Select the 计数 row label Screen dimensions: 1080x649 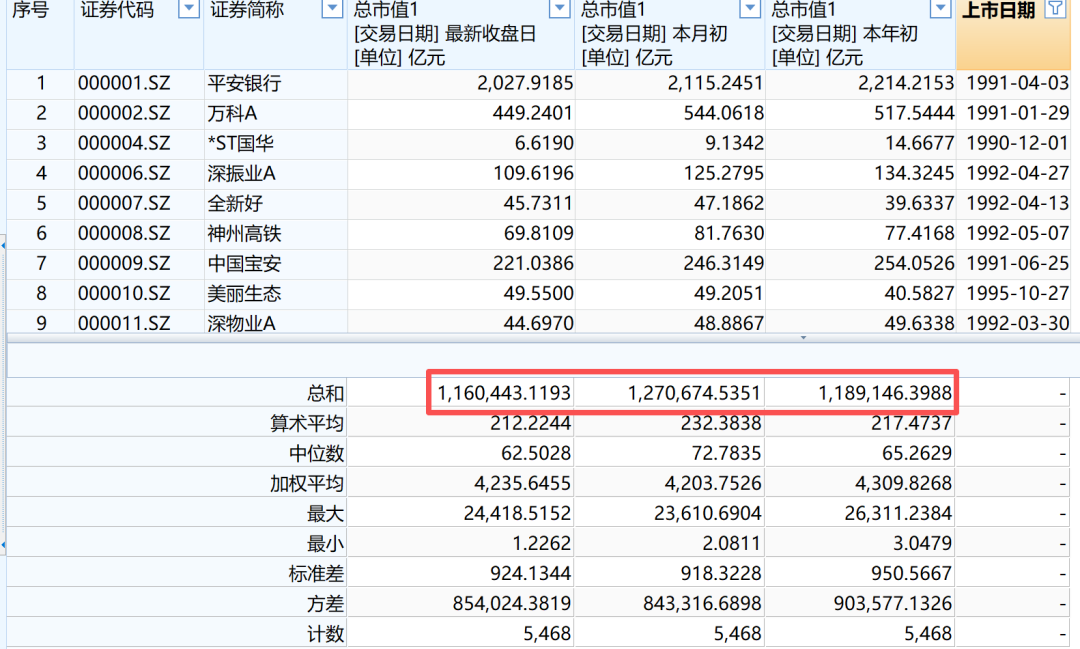tap(325, 634)
